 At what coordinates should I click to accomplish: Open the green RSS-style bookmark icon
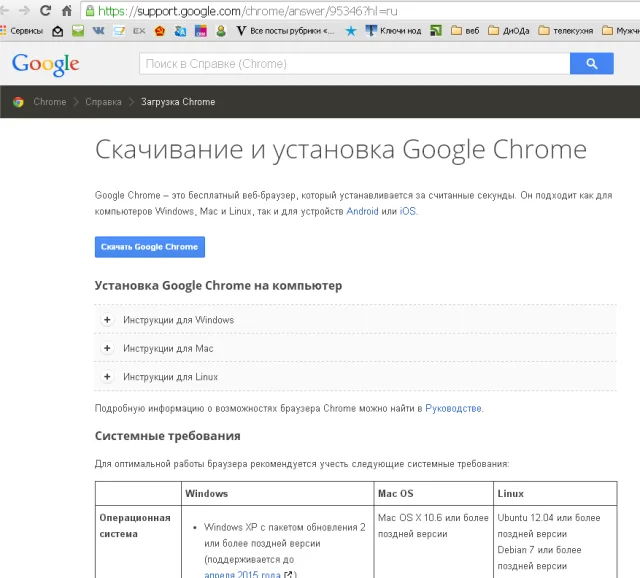pyautogui.click(x=436, y=31)
